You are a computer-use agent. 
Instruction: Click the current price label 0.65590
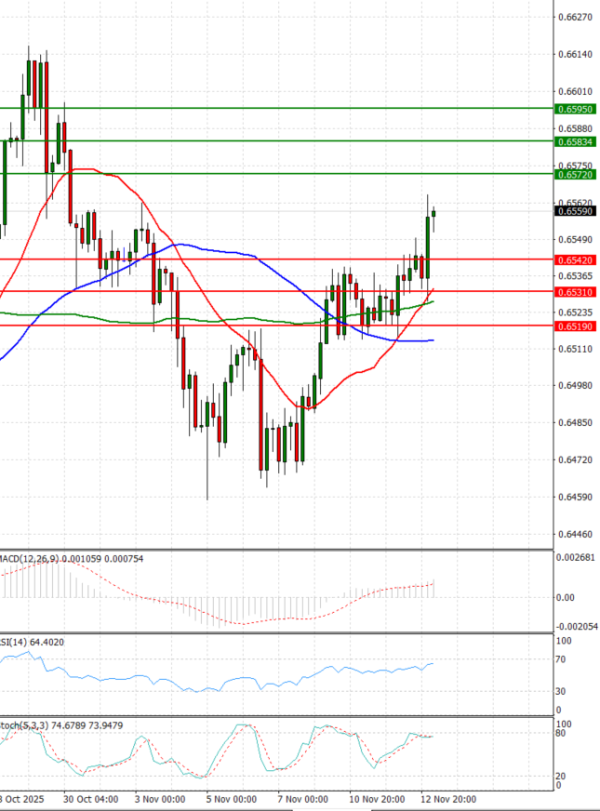pyautogui.click(x=574, y=212)
